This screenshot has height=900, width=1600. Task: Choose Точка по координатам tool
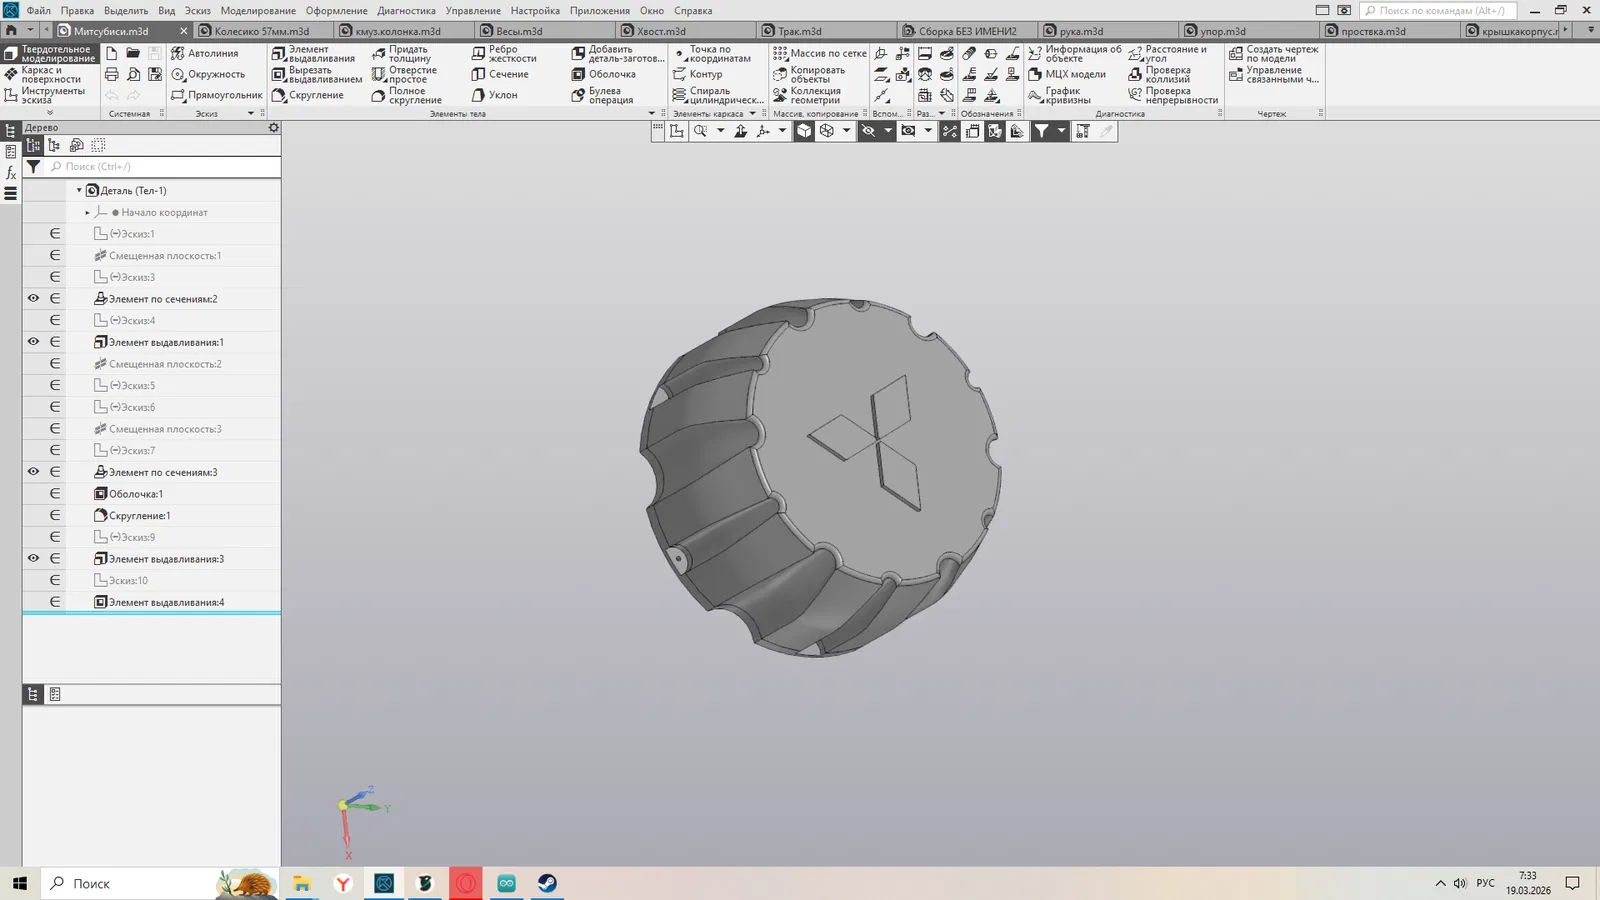712,54
